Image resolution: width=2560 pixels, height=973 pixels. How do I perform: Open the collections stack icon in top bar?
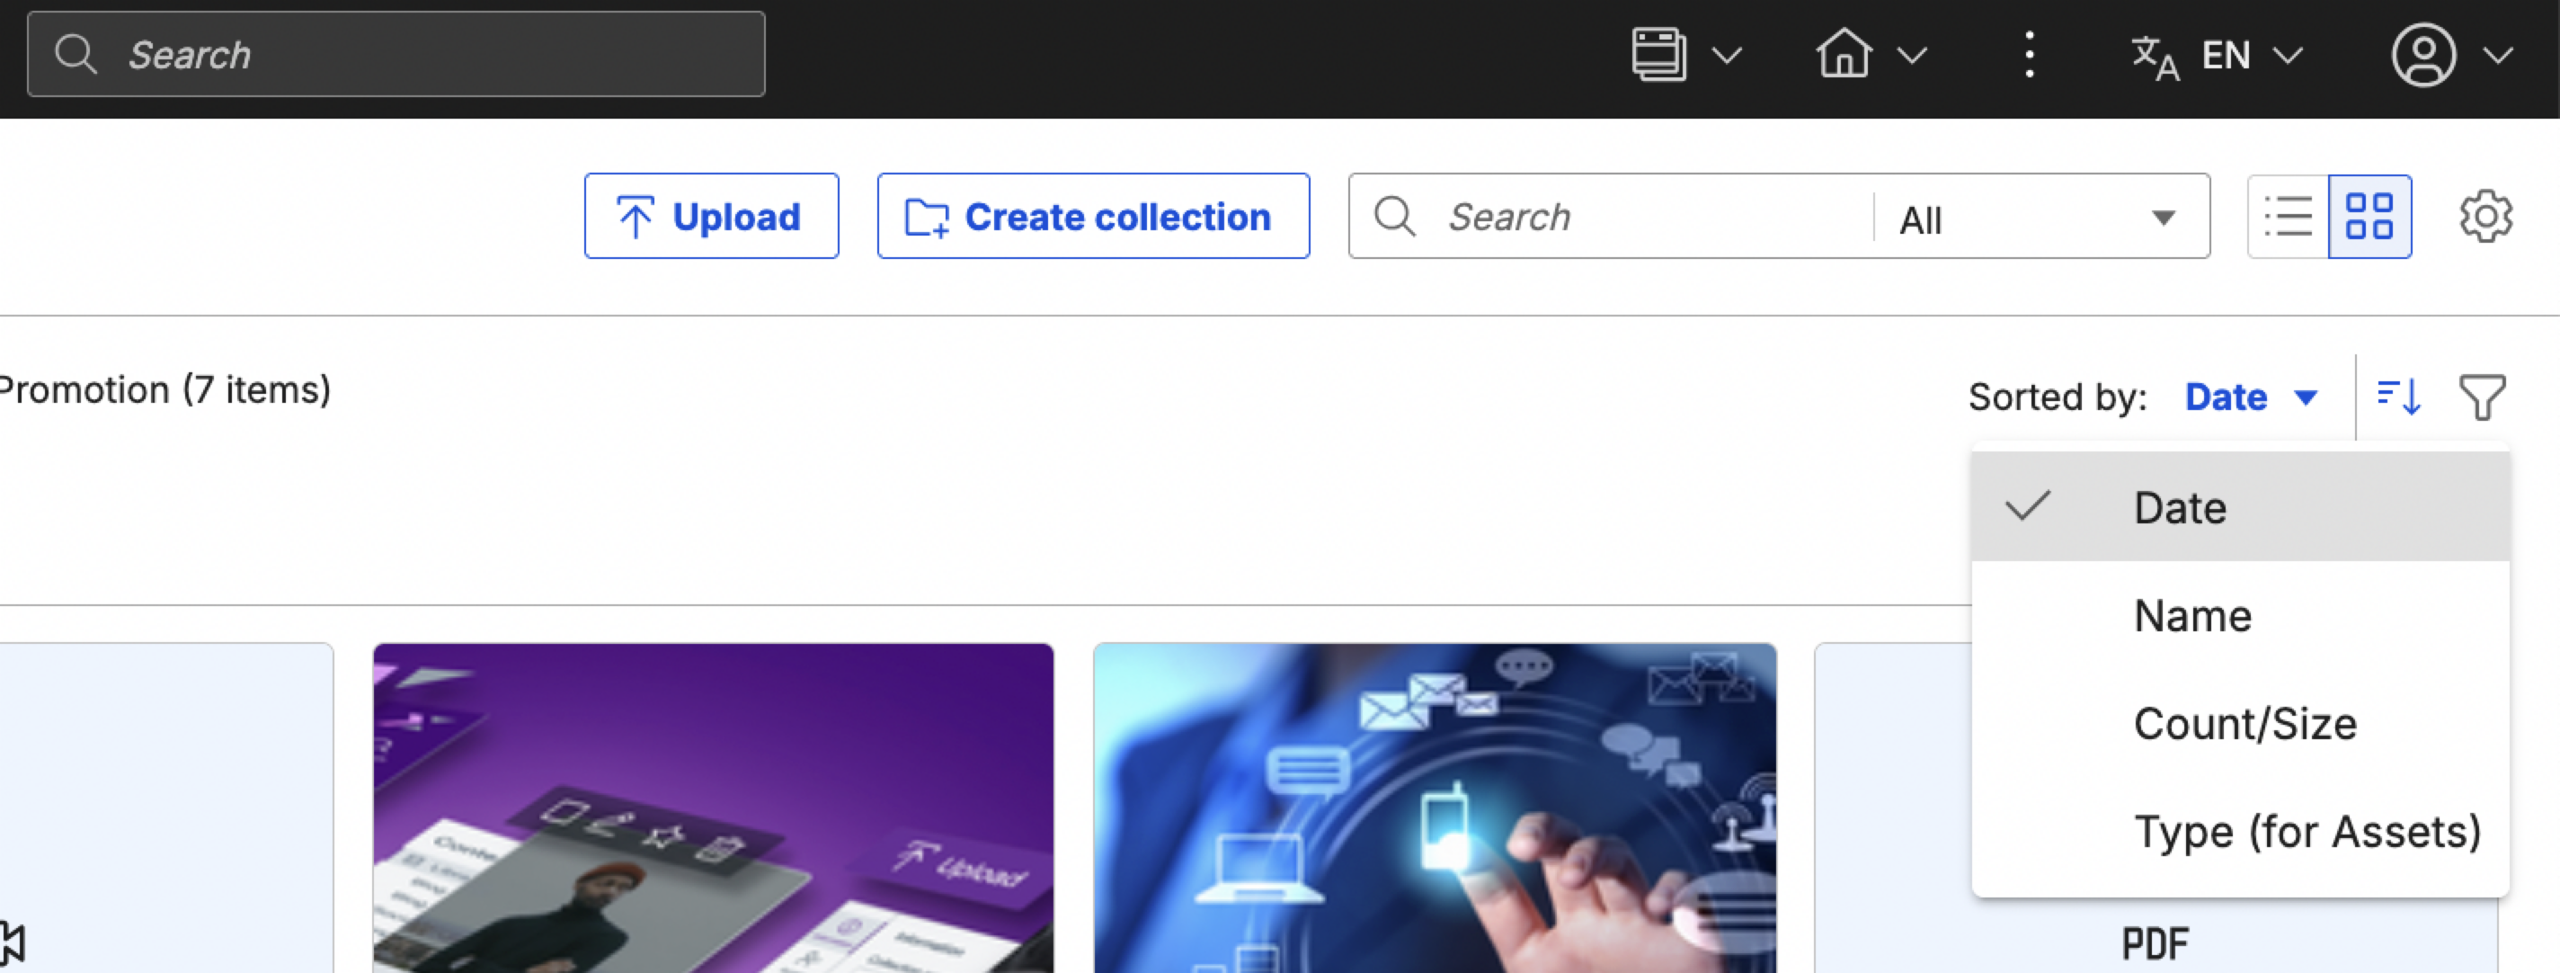1659,54
